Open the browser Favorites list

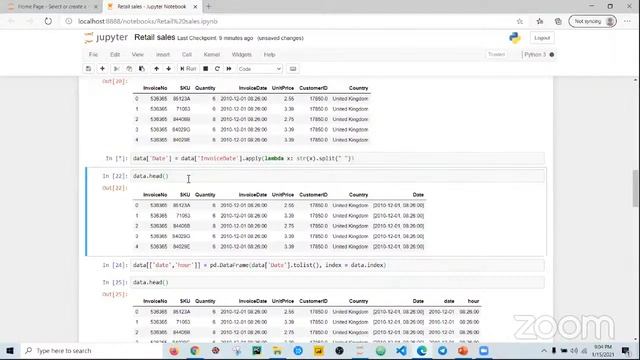(540, 21)
